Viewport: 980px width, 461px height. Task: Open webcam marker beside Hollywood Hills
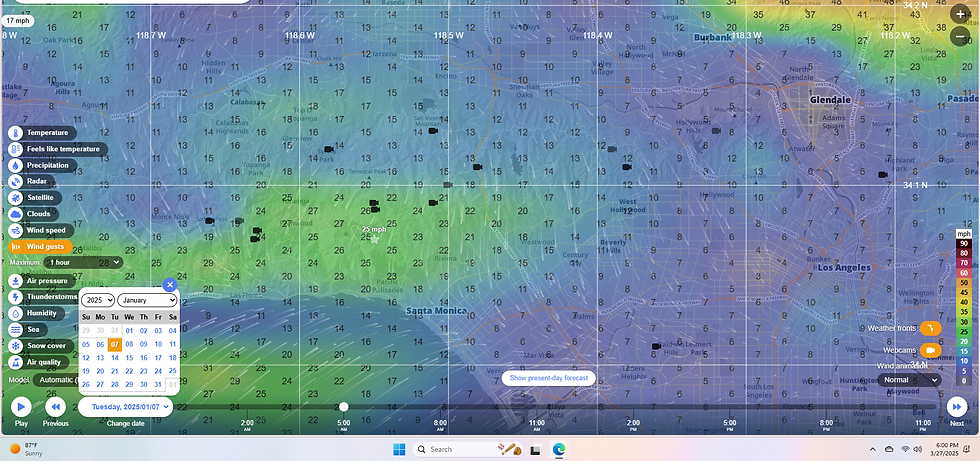pos(716,131)
